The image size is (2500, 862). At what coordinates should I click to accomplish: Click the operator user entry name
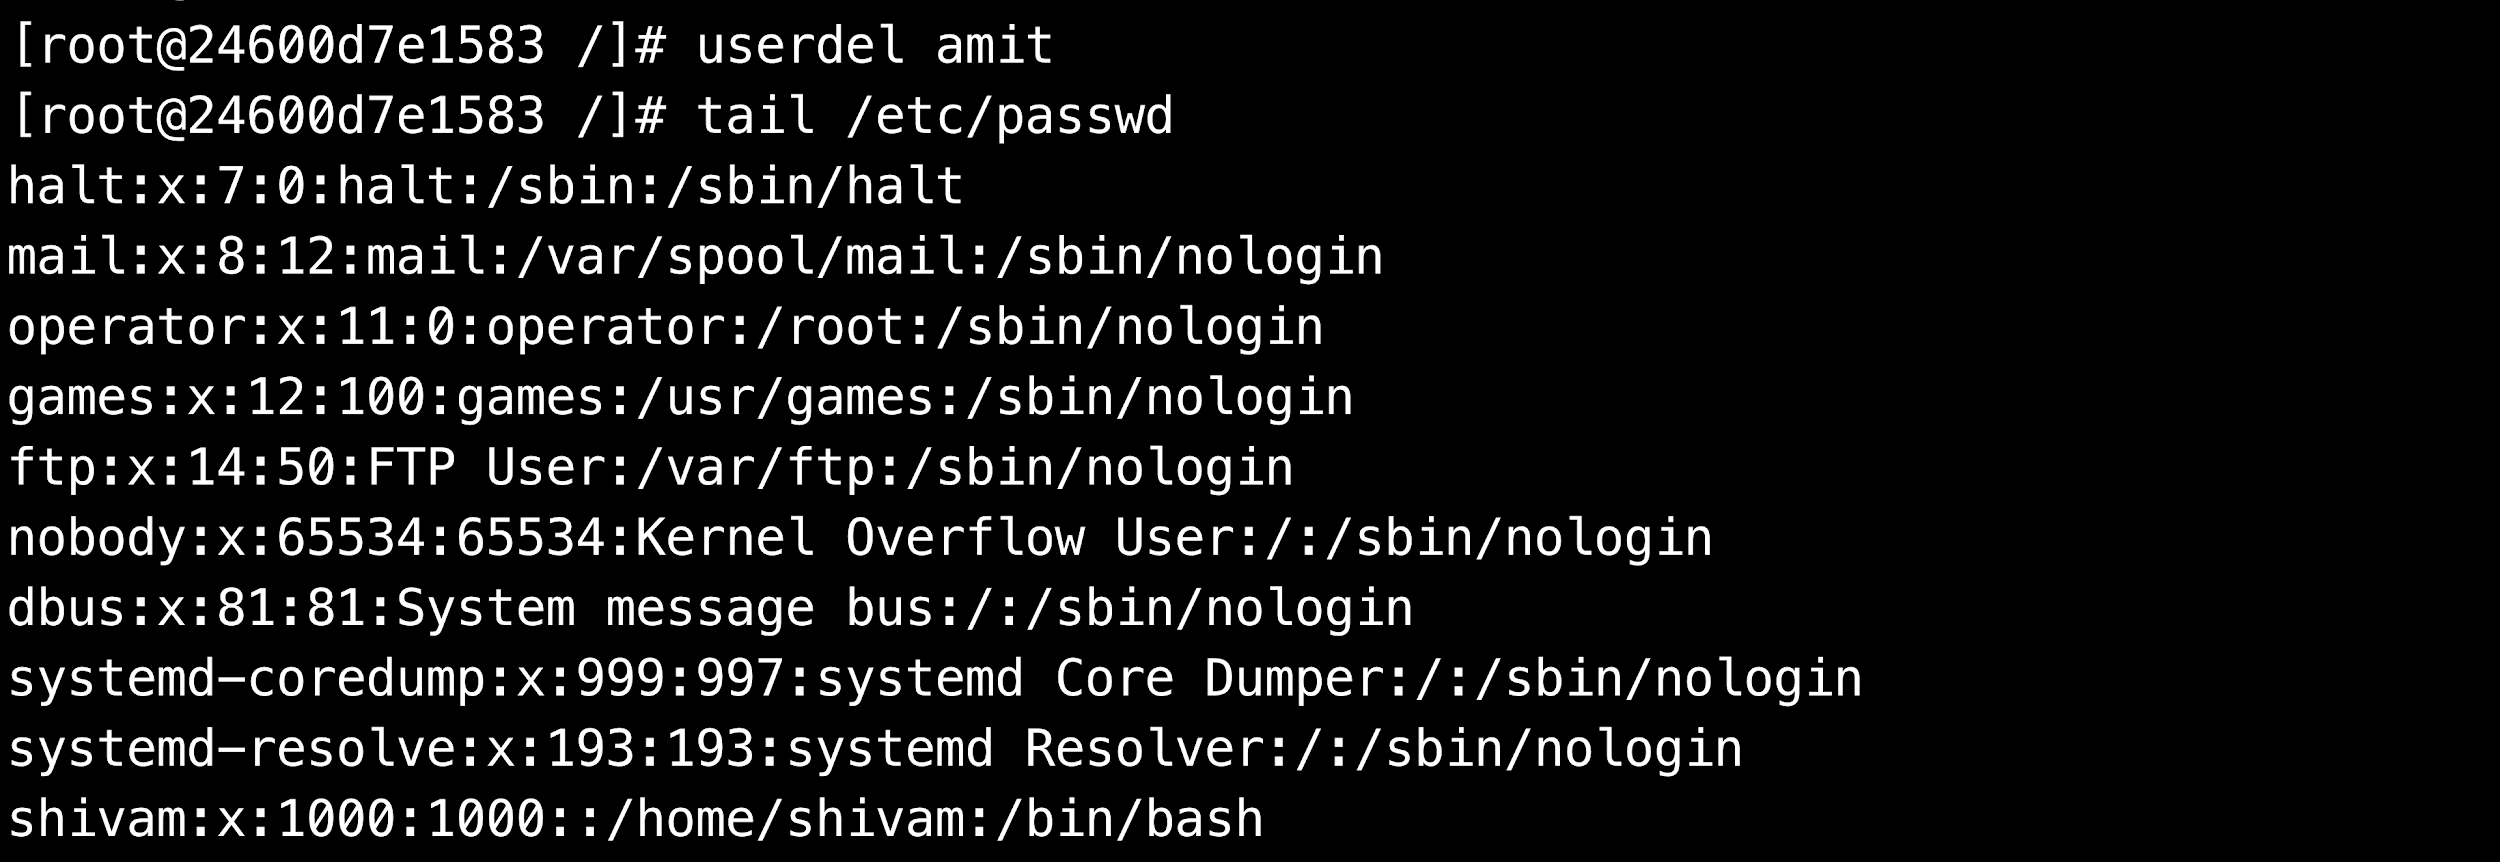pos(126,328)
